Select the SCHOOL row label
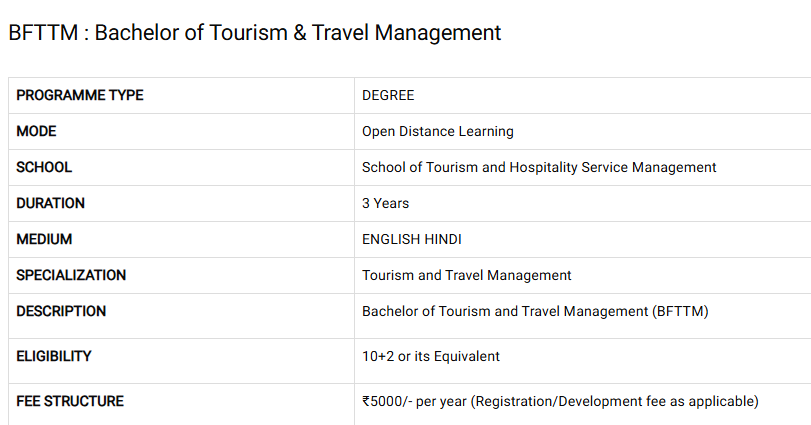This screenshot has height=425, width=811. 44,168
